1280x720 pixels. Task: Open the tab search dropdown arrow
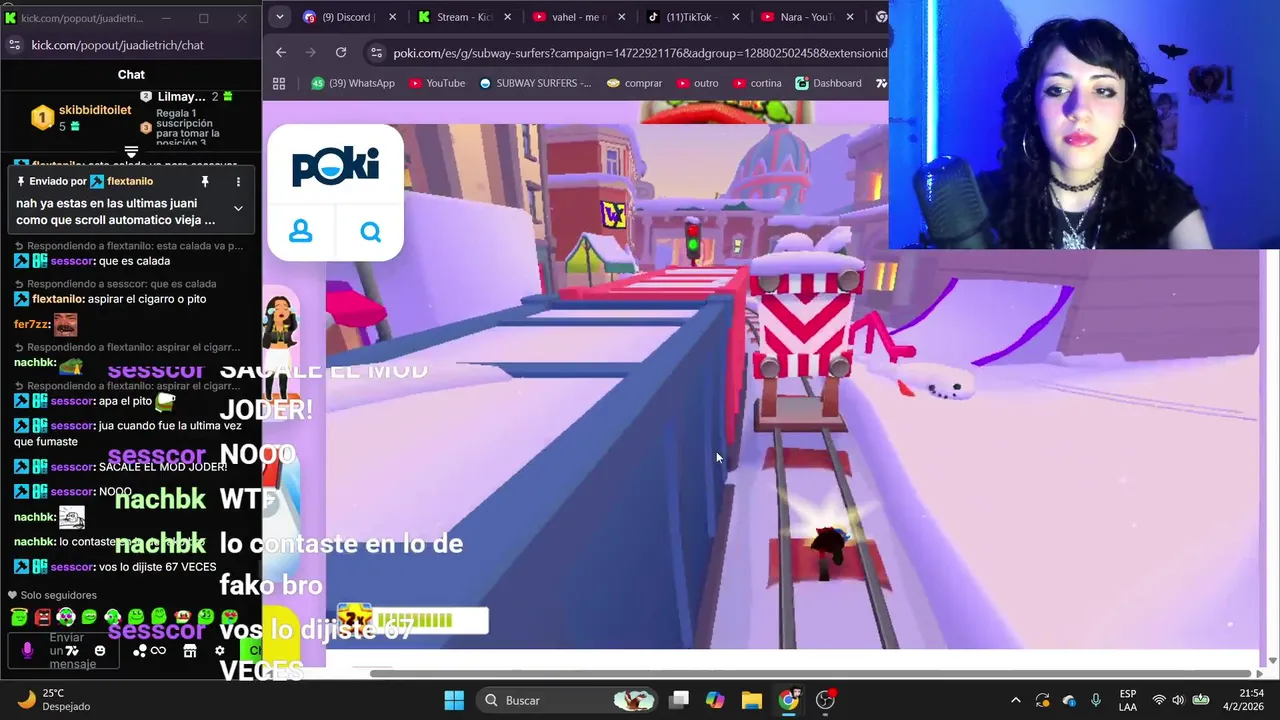pos(279,17)
